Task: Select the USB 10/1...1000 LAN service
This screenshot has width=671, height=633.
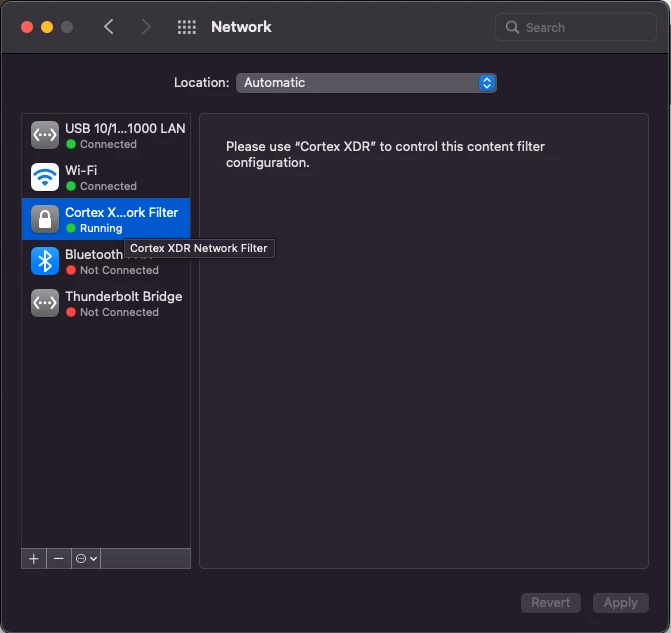Action: point(106,136)
